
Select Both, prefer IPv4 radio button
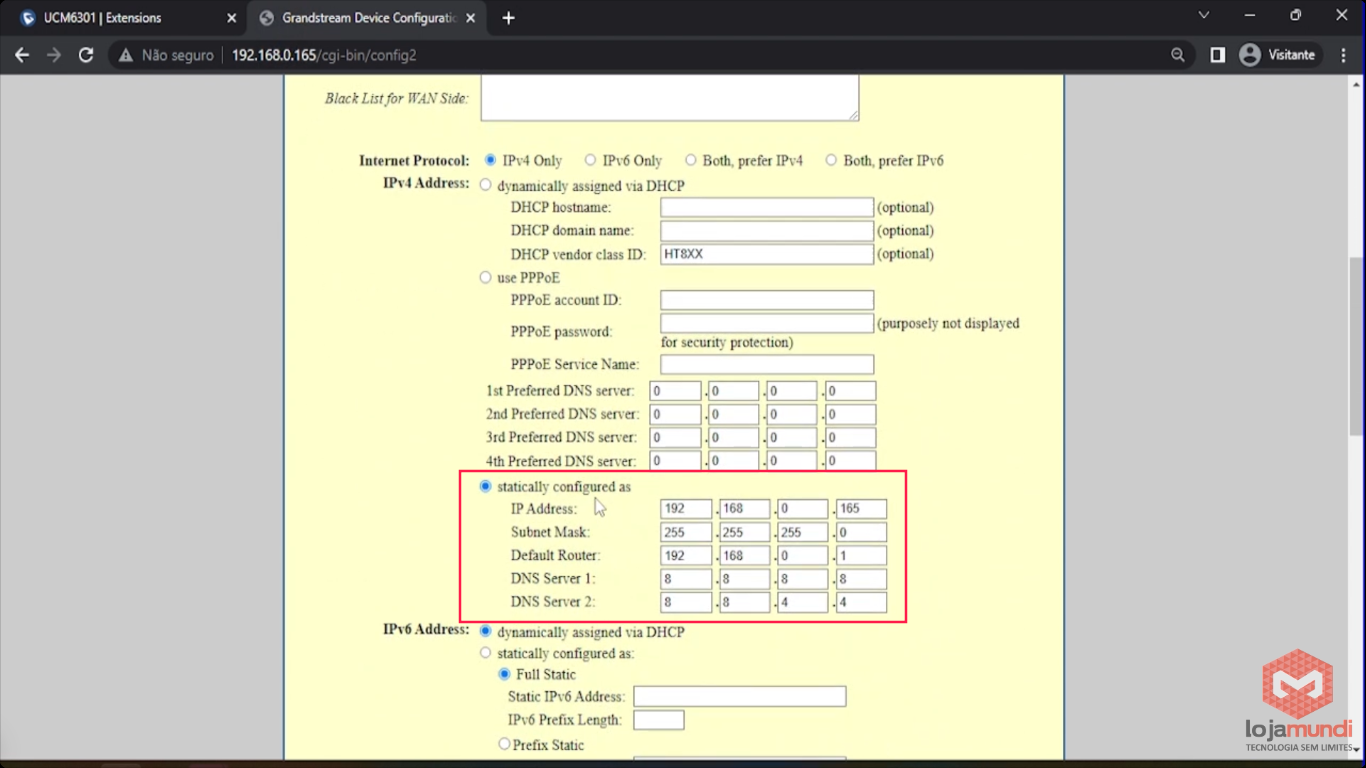point(690,160)
